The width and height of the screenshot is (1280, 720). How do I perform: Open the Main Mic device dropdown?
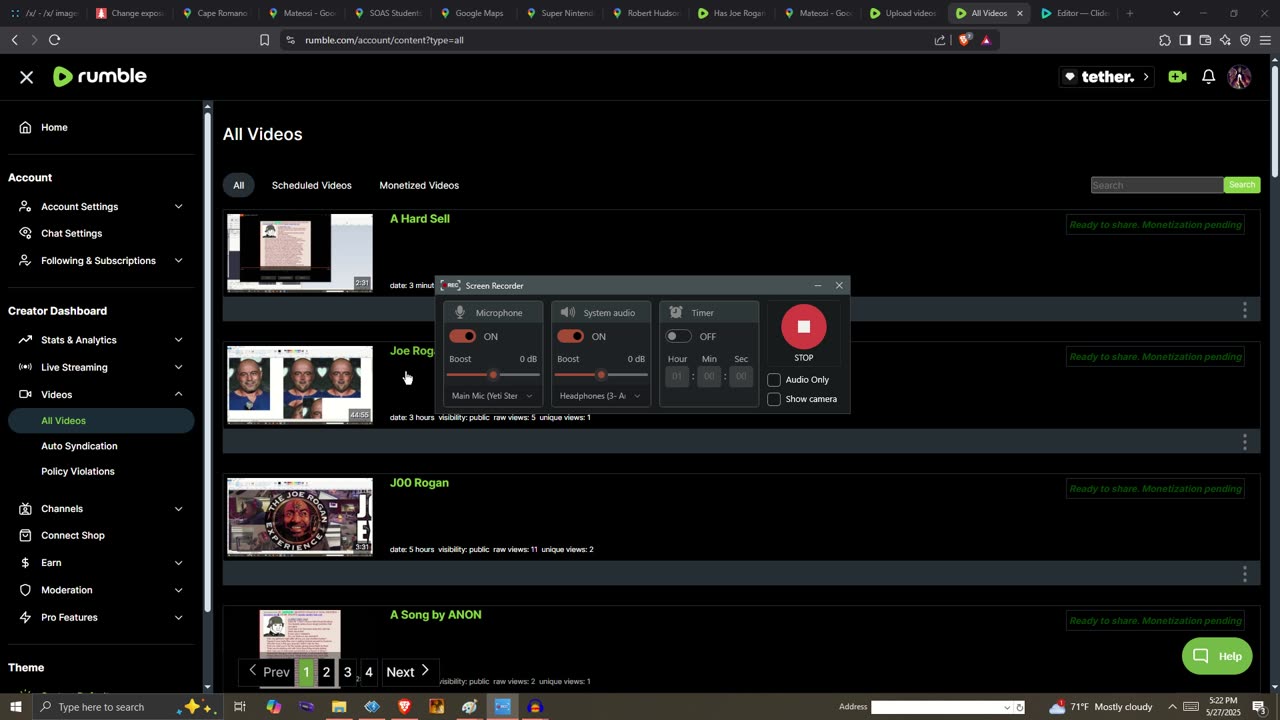point(492,396)
